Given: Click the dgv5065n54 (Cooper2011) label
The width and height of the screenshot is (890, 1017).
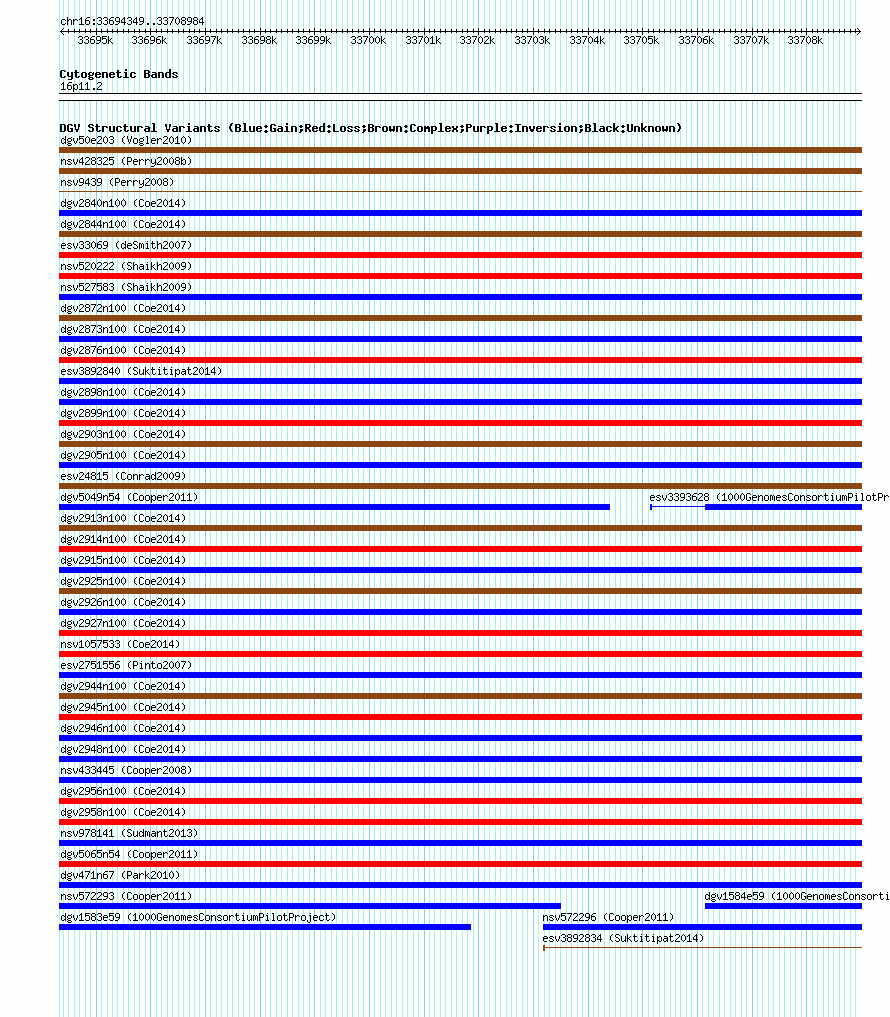Looking at the screenshot, I should coord(128,854).
